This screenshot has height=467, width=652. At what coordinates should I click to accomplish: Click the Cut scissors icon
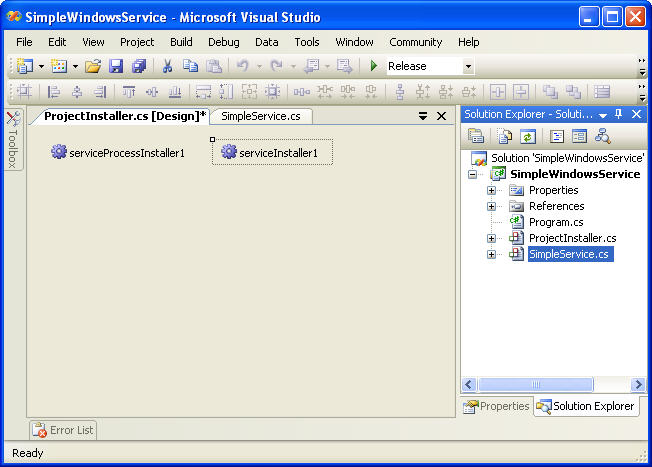(168, 66)
